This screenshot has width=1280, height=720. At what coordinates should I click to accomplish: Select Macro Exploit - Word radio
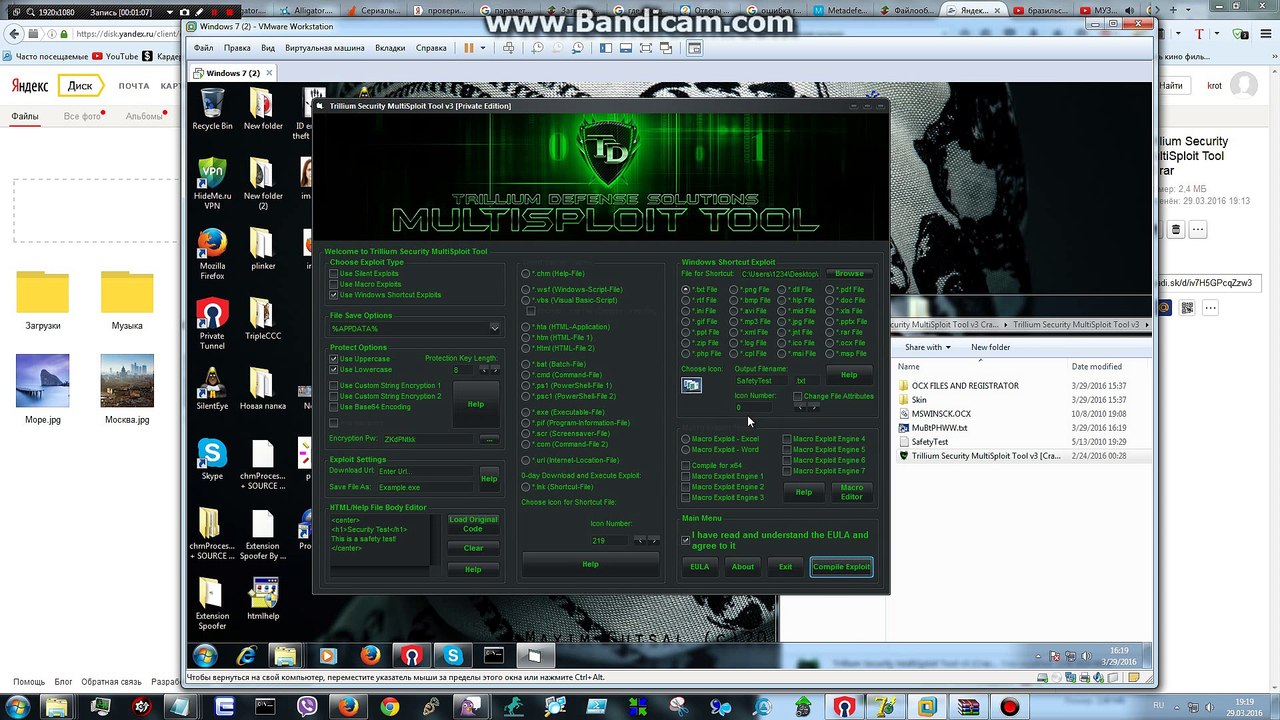686,450
